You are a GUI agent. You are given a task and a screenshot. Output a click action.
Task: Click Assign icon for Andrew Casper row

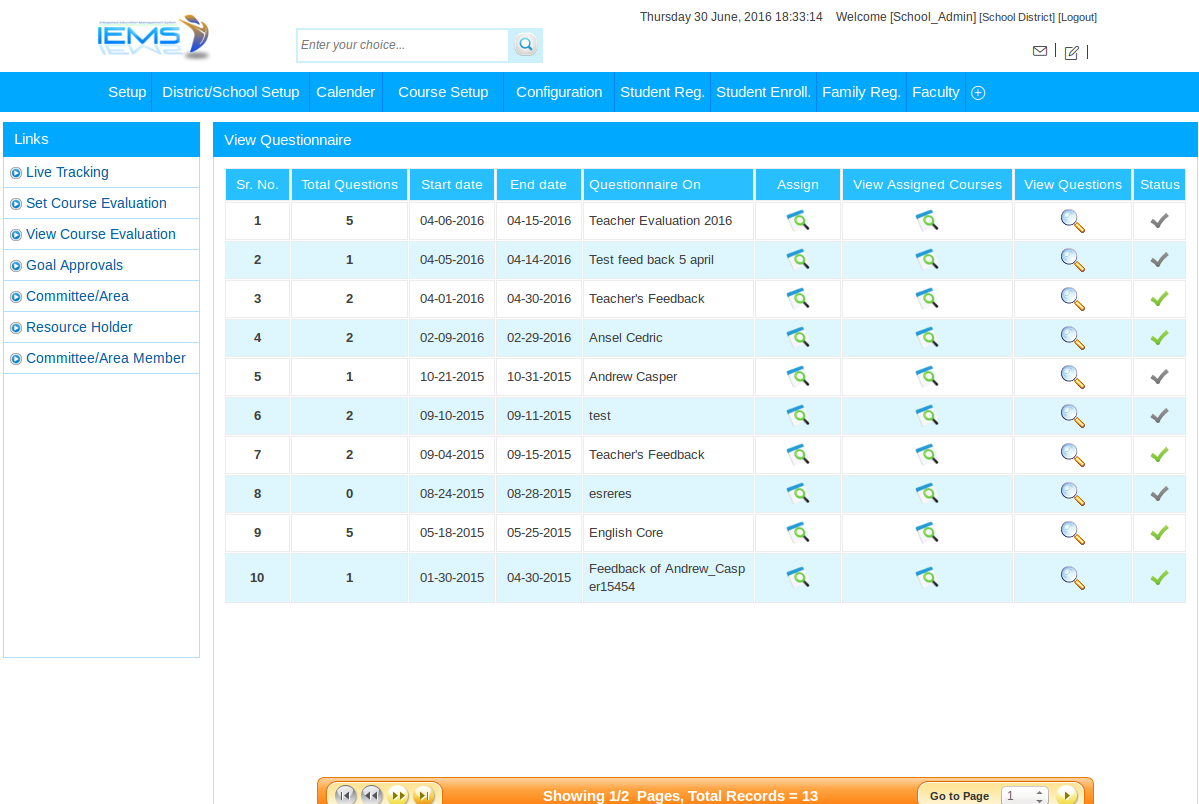[798, 377]
